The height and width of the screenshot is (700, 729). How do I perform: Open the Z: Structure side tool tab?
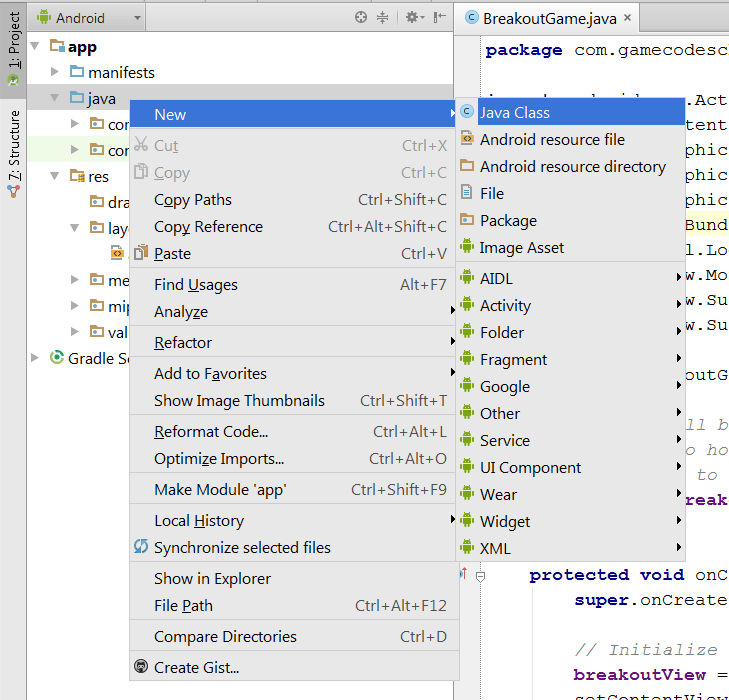[13, 153]
